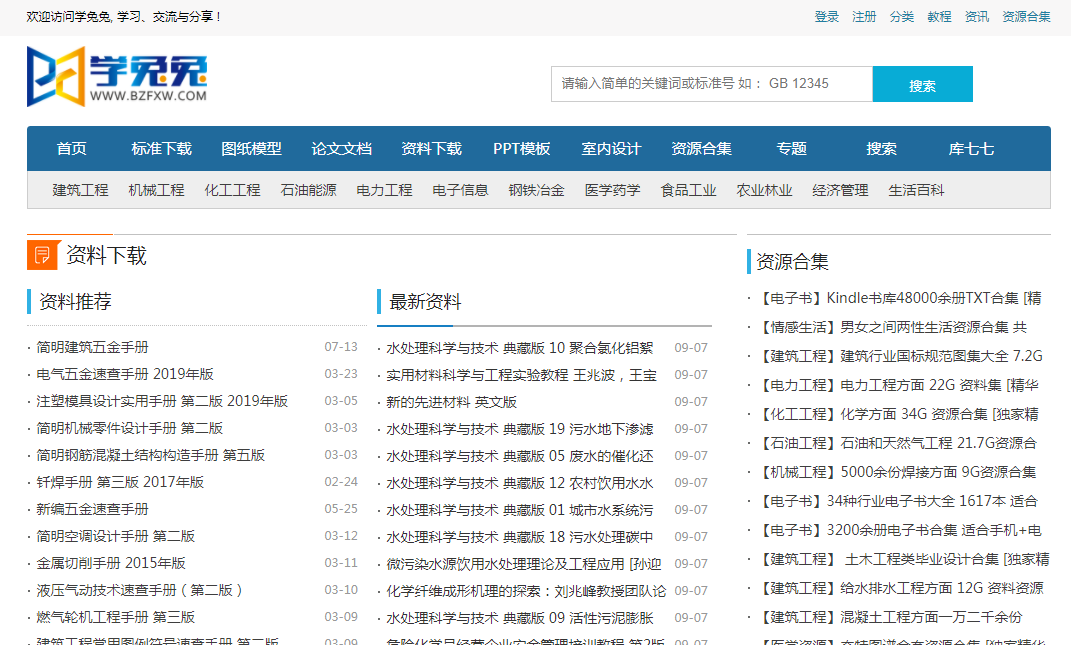Click the 专题 navigation item
1071x645 pixels.
[791, 147]
